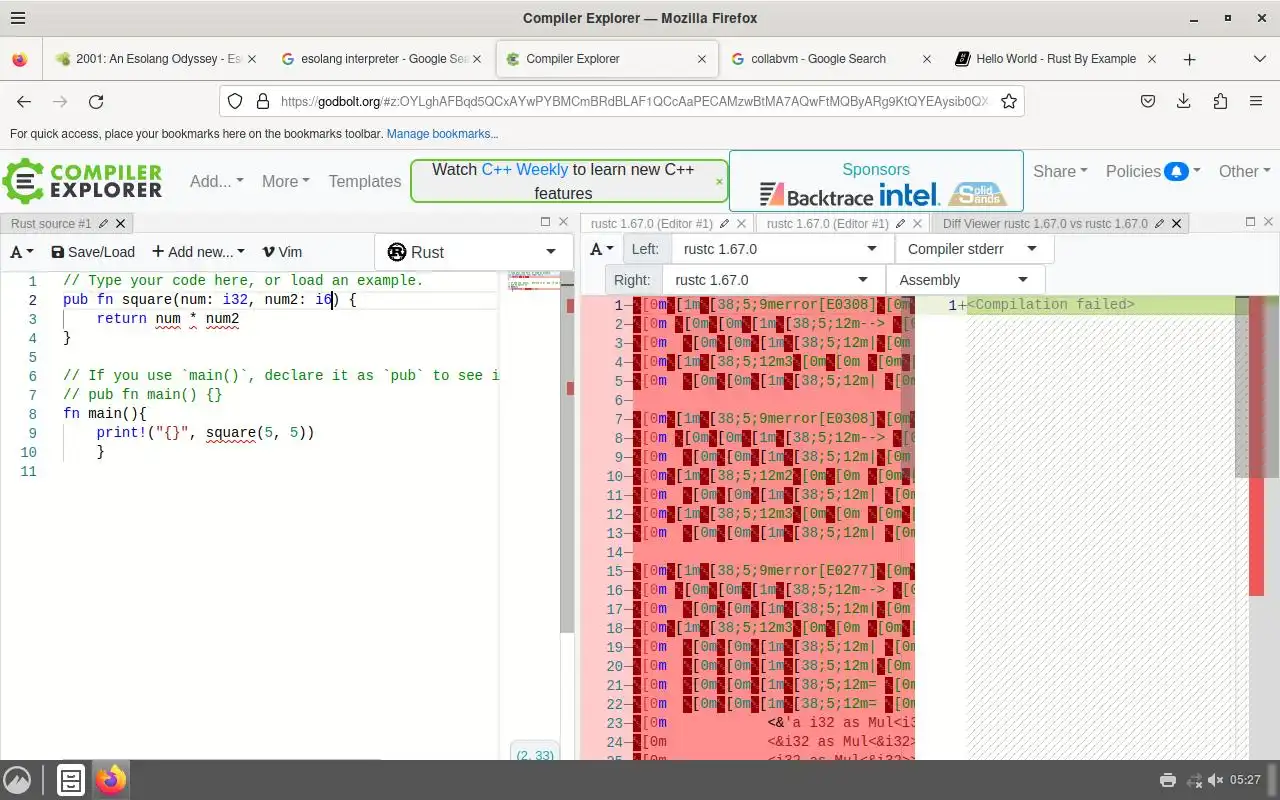Follow the C++ Weekly link
Viewport: 1280px width, 800px height.
tap(524, 169)
